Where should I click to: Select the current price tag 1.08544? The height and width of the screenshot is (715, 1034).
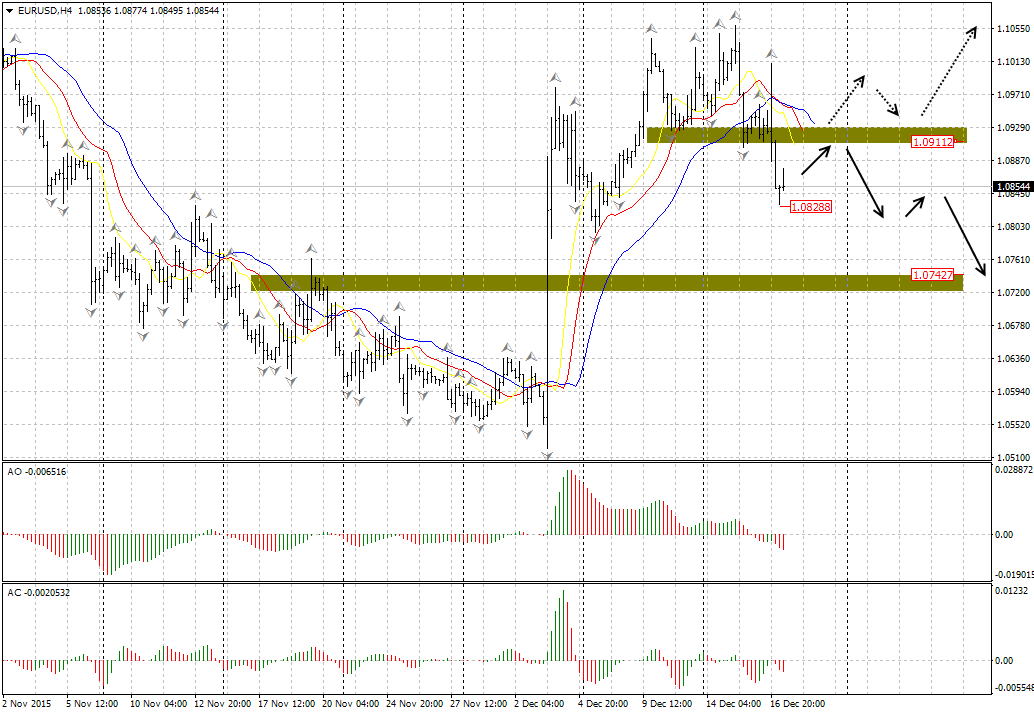[1012, 187]
